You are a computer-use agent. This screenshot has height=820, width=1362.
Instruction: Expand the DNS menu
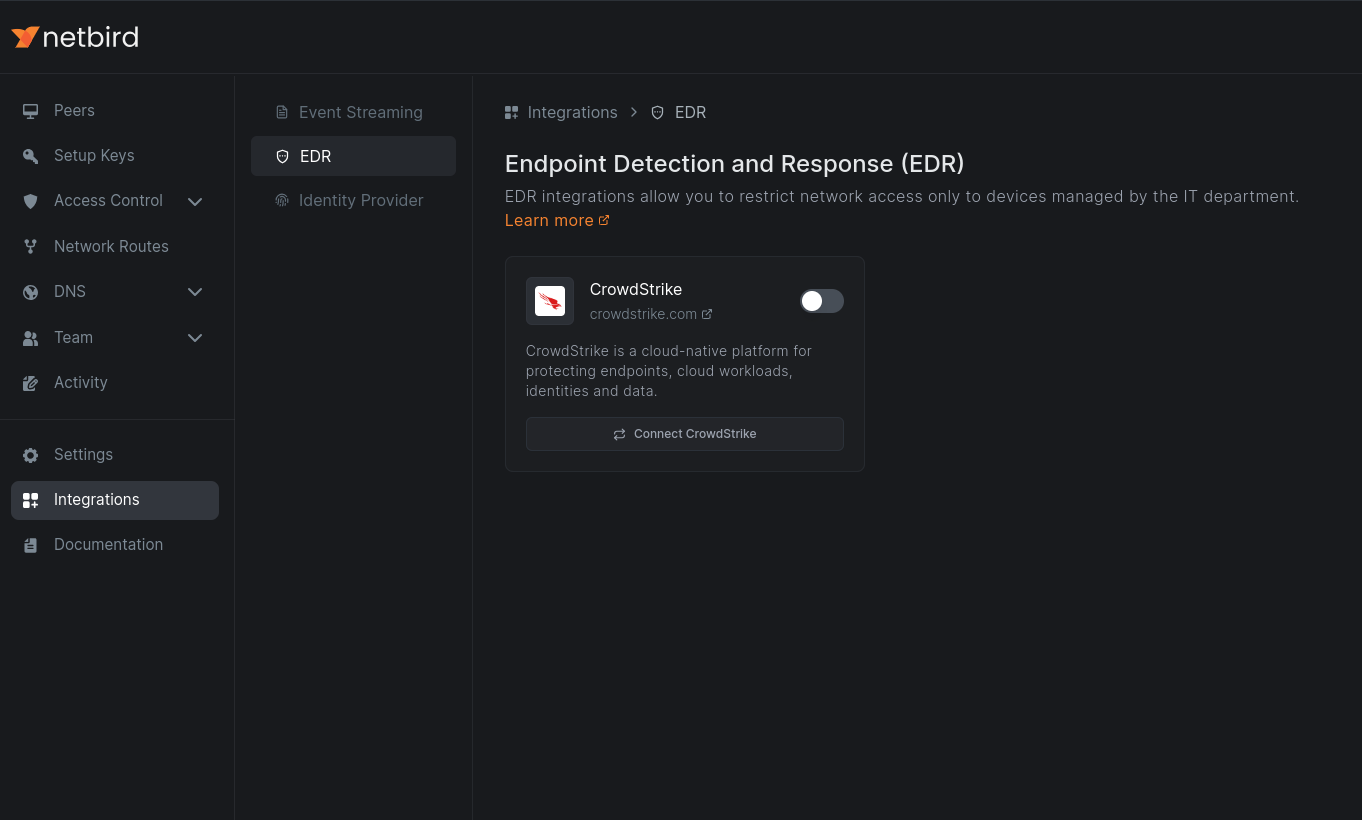coord(195,292)
